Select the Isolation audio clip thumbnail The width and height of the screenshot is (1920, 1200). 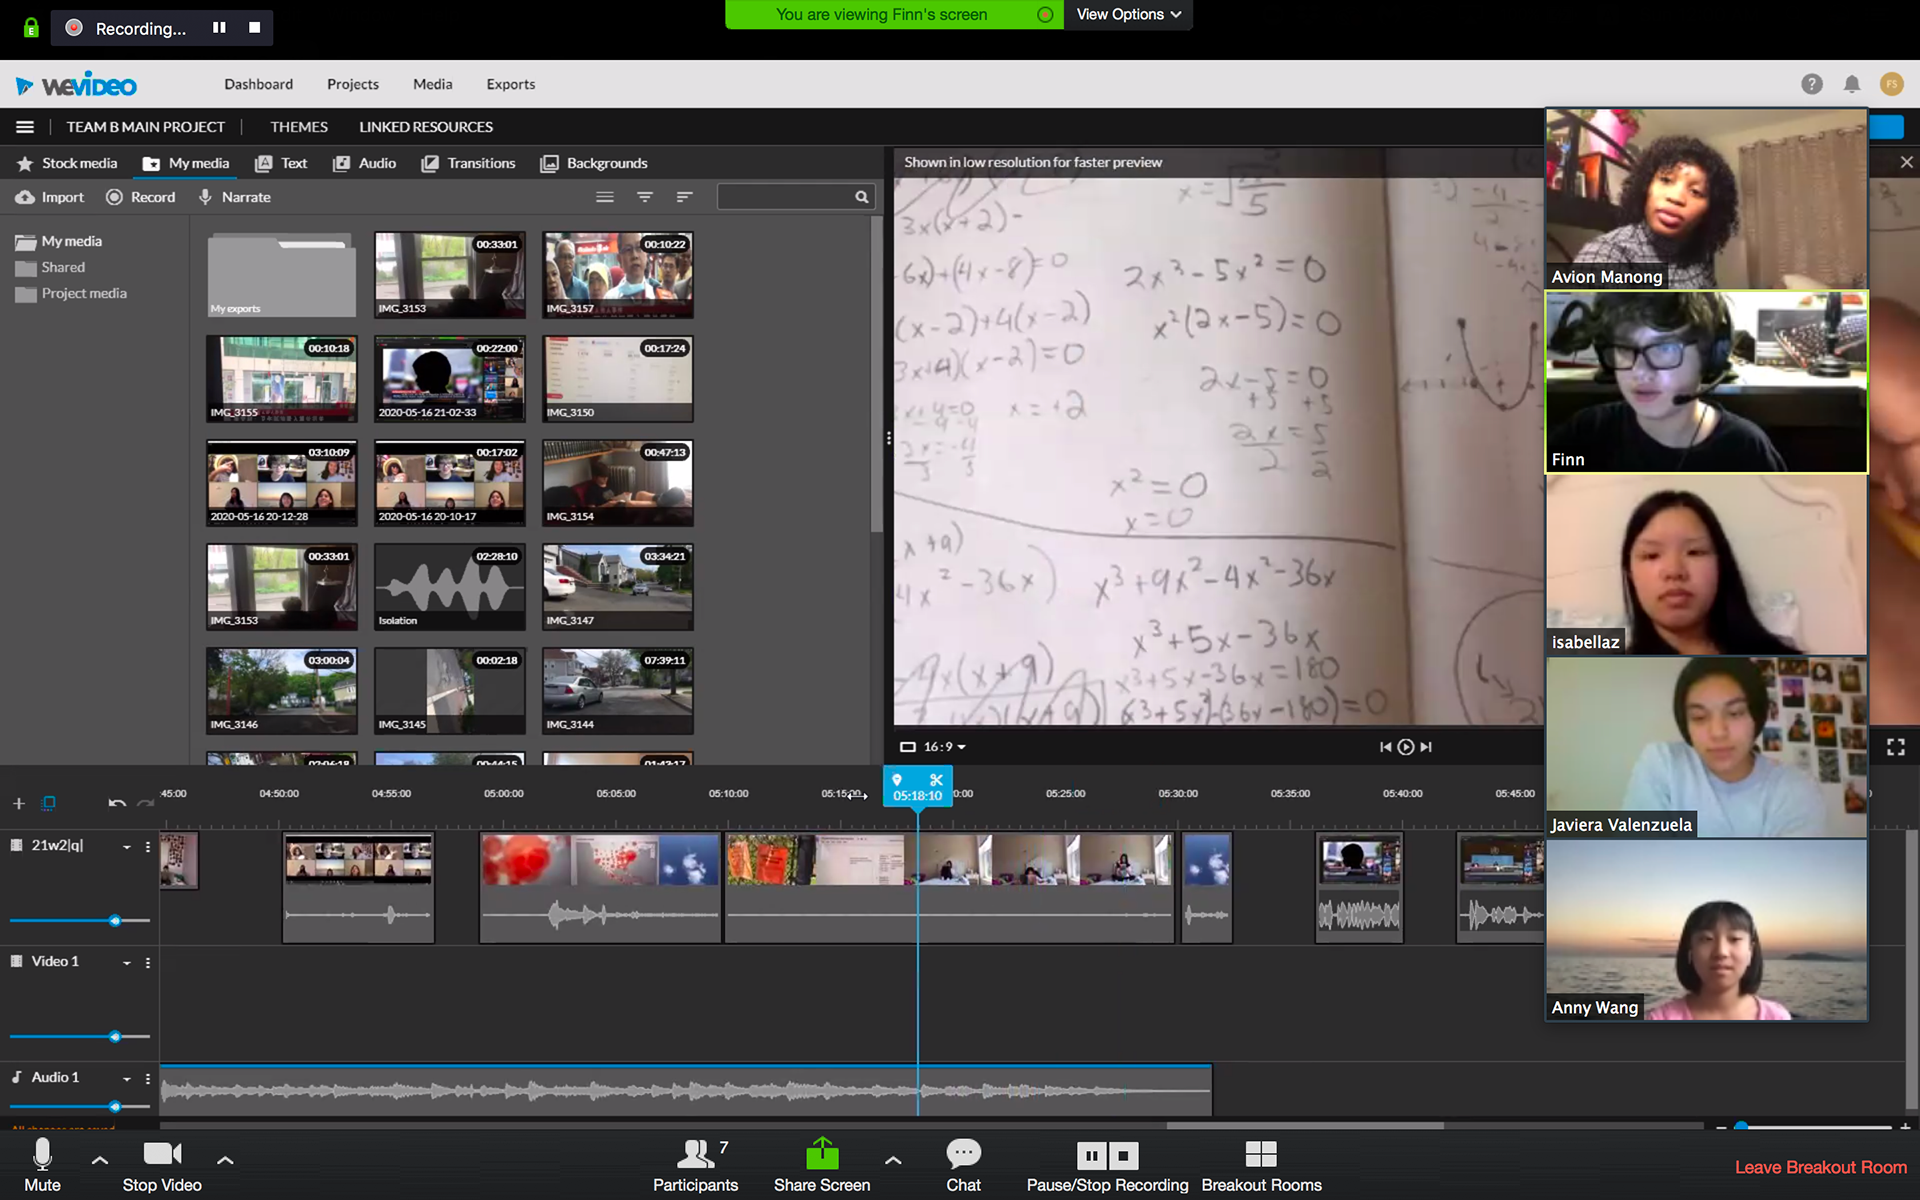pos(449,587)
